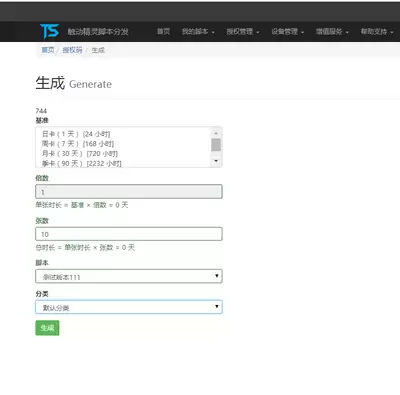The height and width of the screenshot is (395, 400).
Task: Go to 首页 breadcrumb link
Action: [48, 50]
